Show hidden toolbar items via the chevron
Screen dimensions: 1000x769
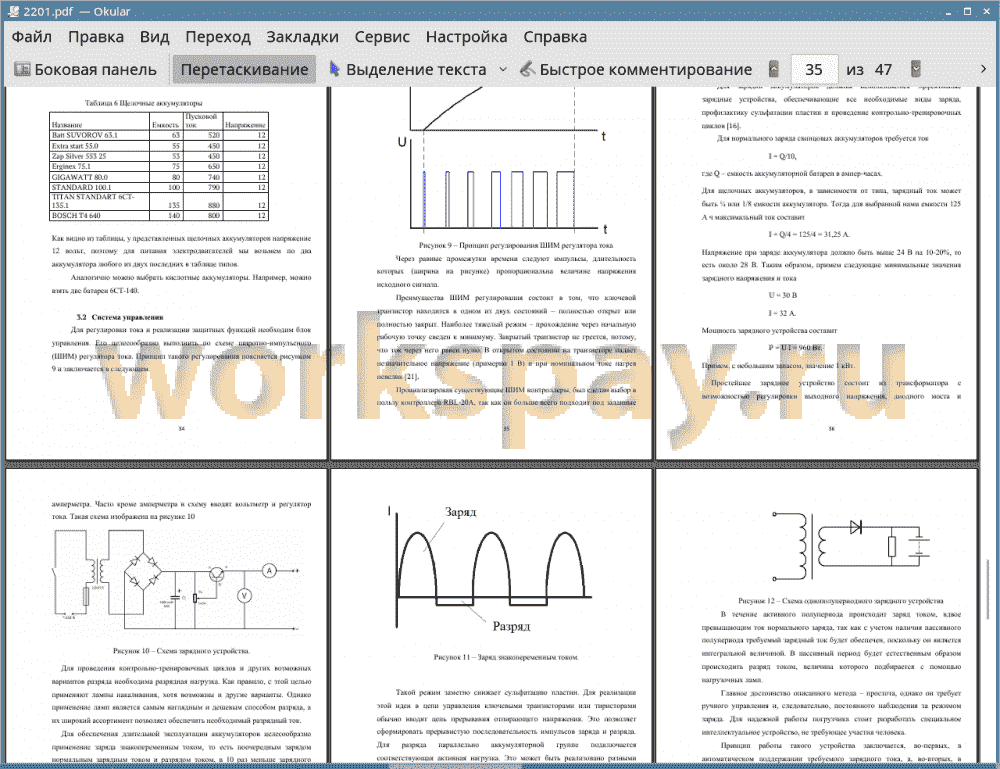[983, 69]
